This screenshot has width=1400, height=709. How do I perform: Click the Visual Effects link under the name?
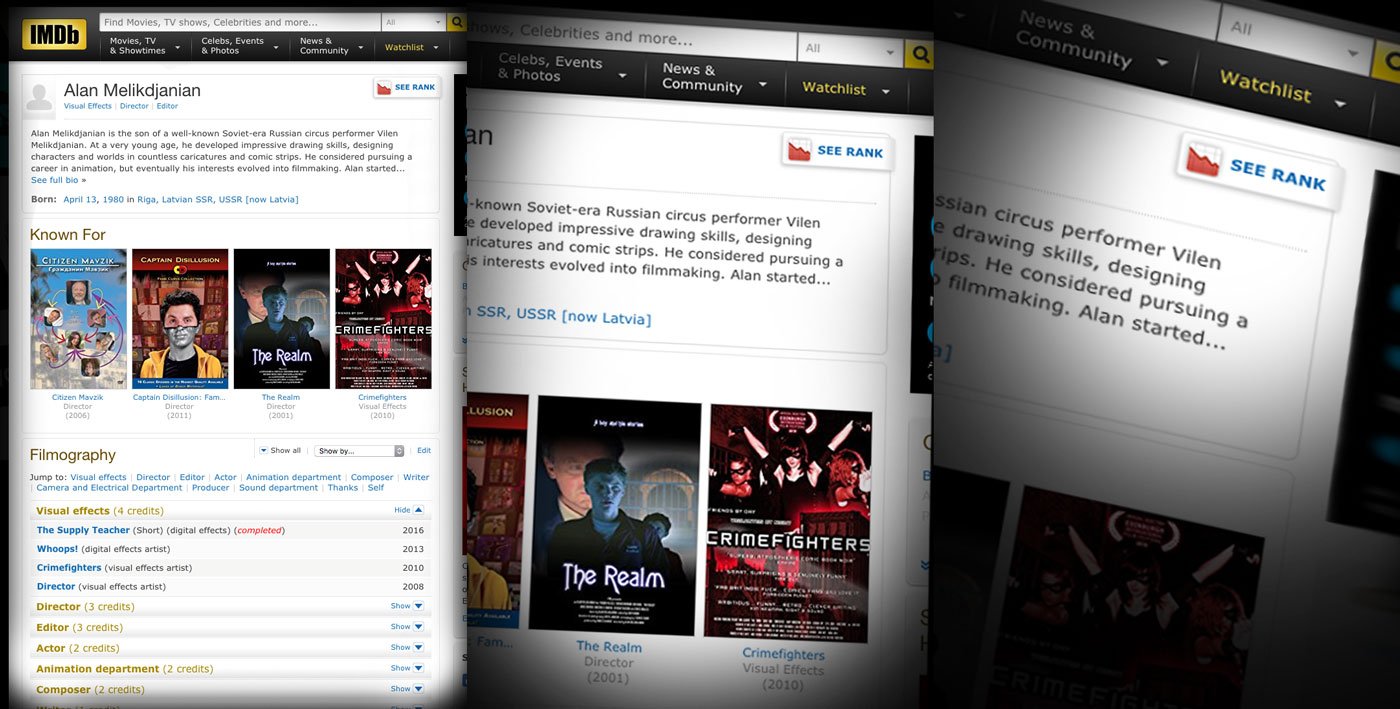pos(88,106)
